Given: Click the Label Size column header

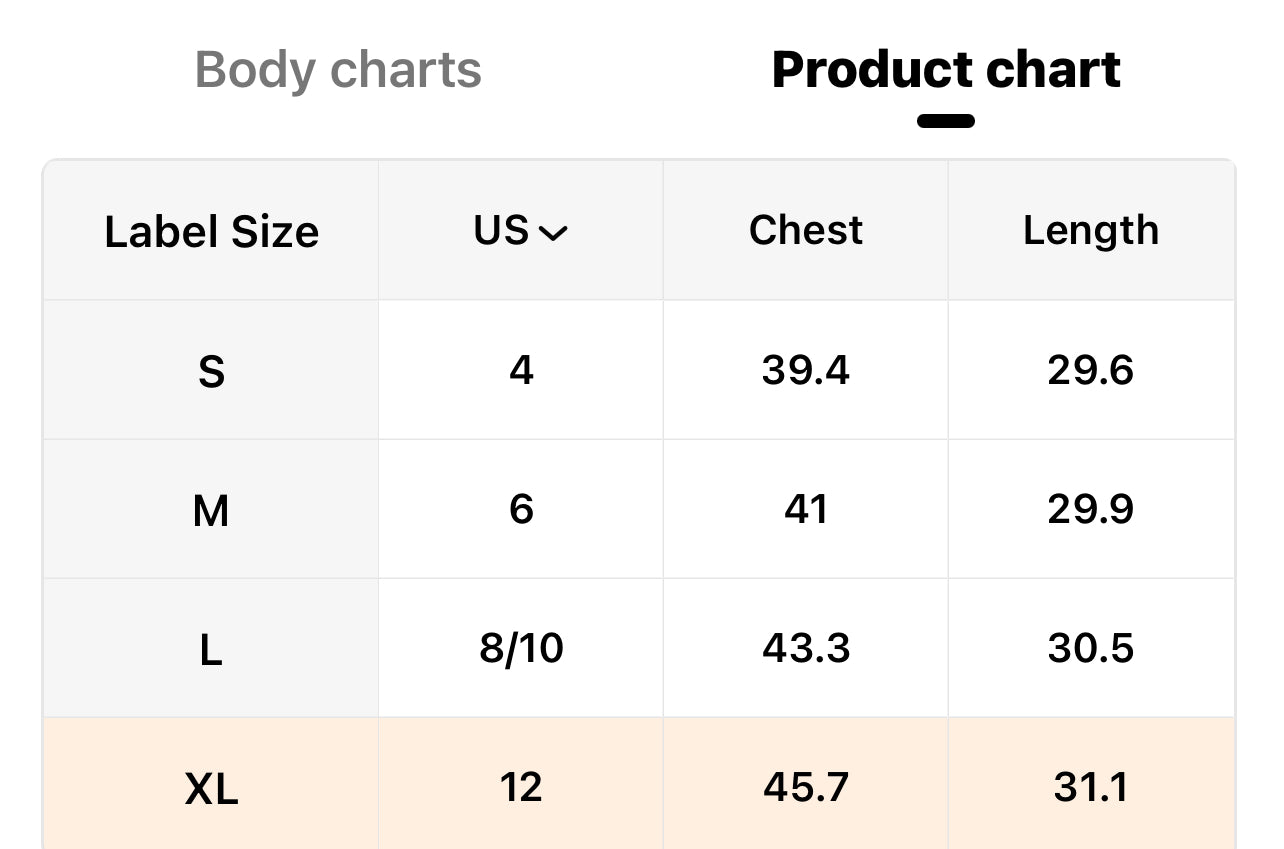Looking at the screenshot, I should point(211,232).
